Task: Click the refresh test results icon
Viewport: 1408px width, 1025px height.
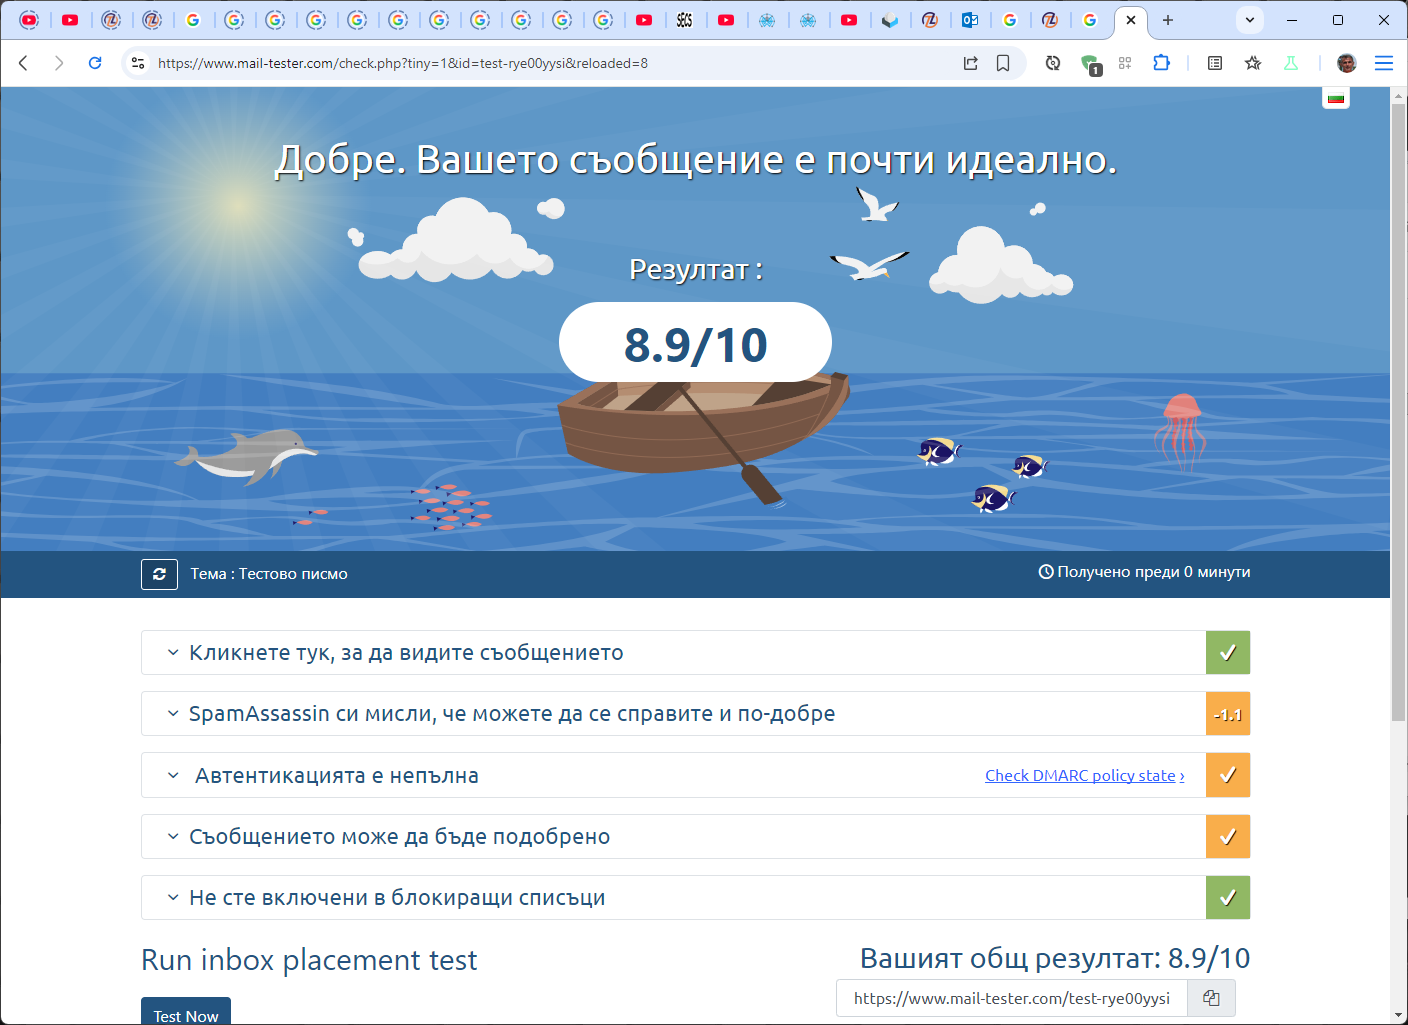Action: tap(159, 574)
